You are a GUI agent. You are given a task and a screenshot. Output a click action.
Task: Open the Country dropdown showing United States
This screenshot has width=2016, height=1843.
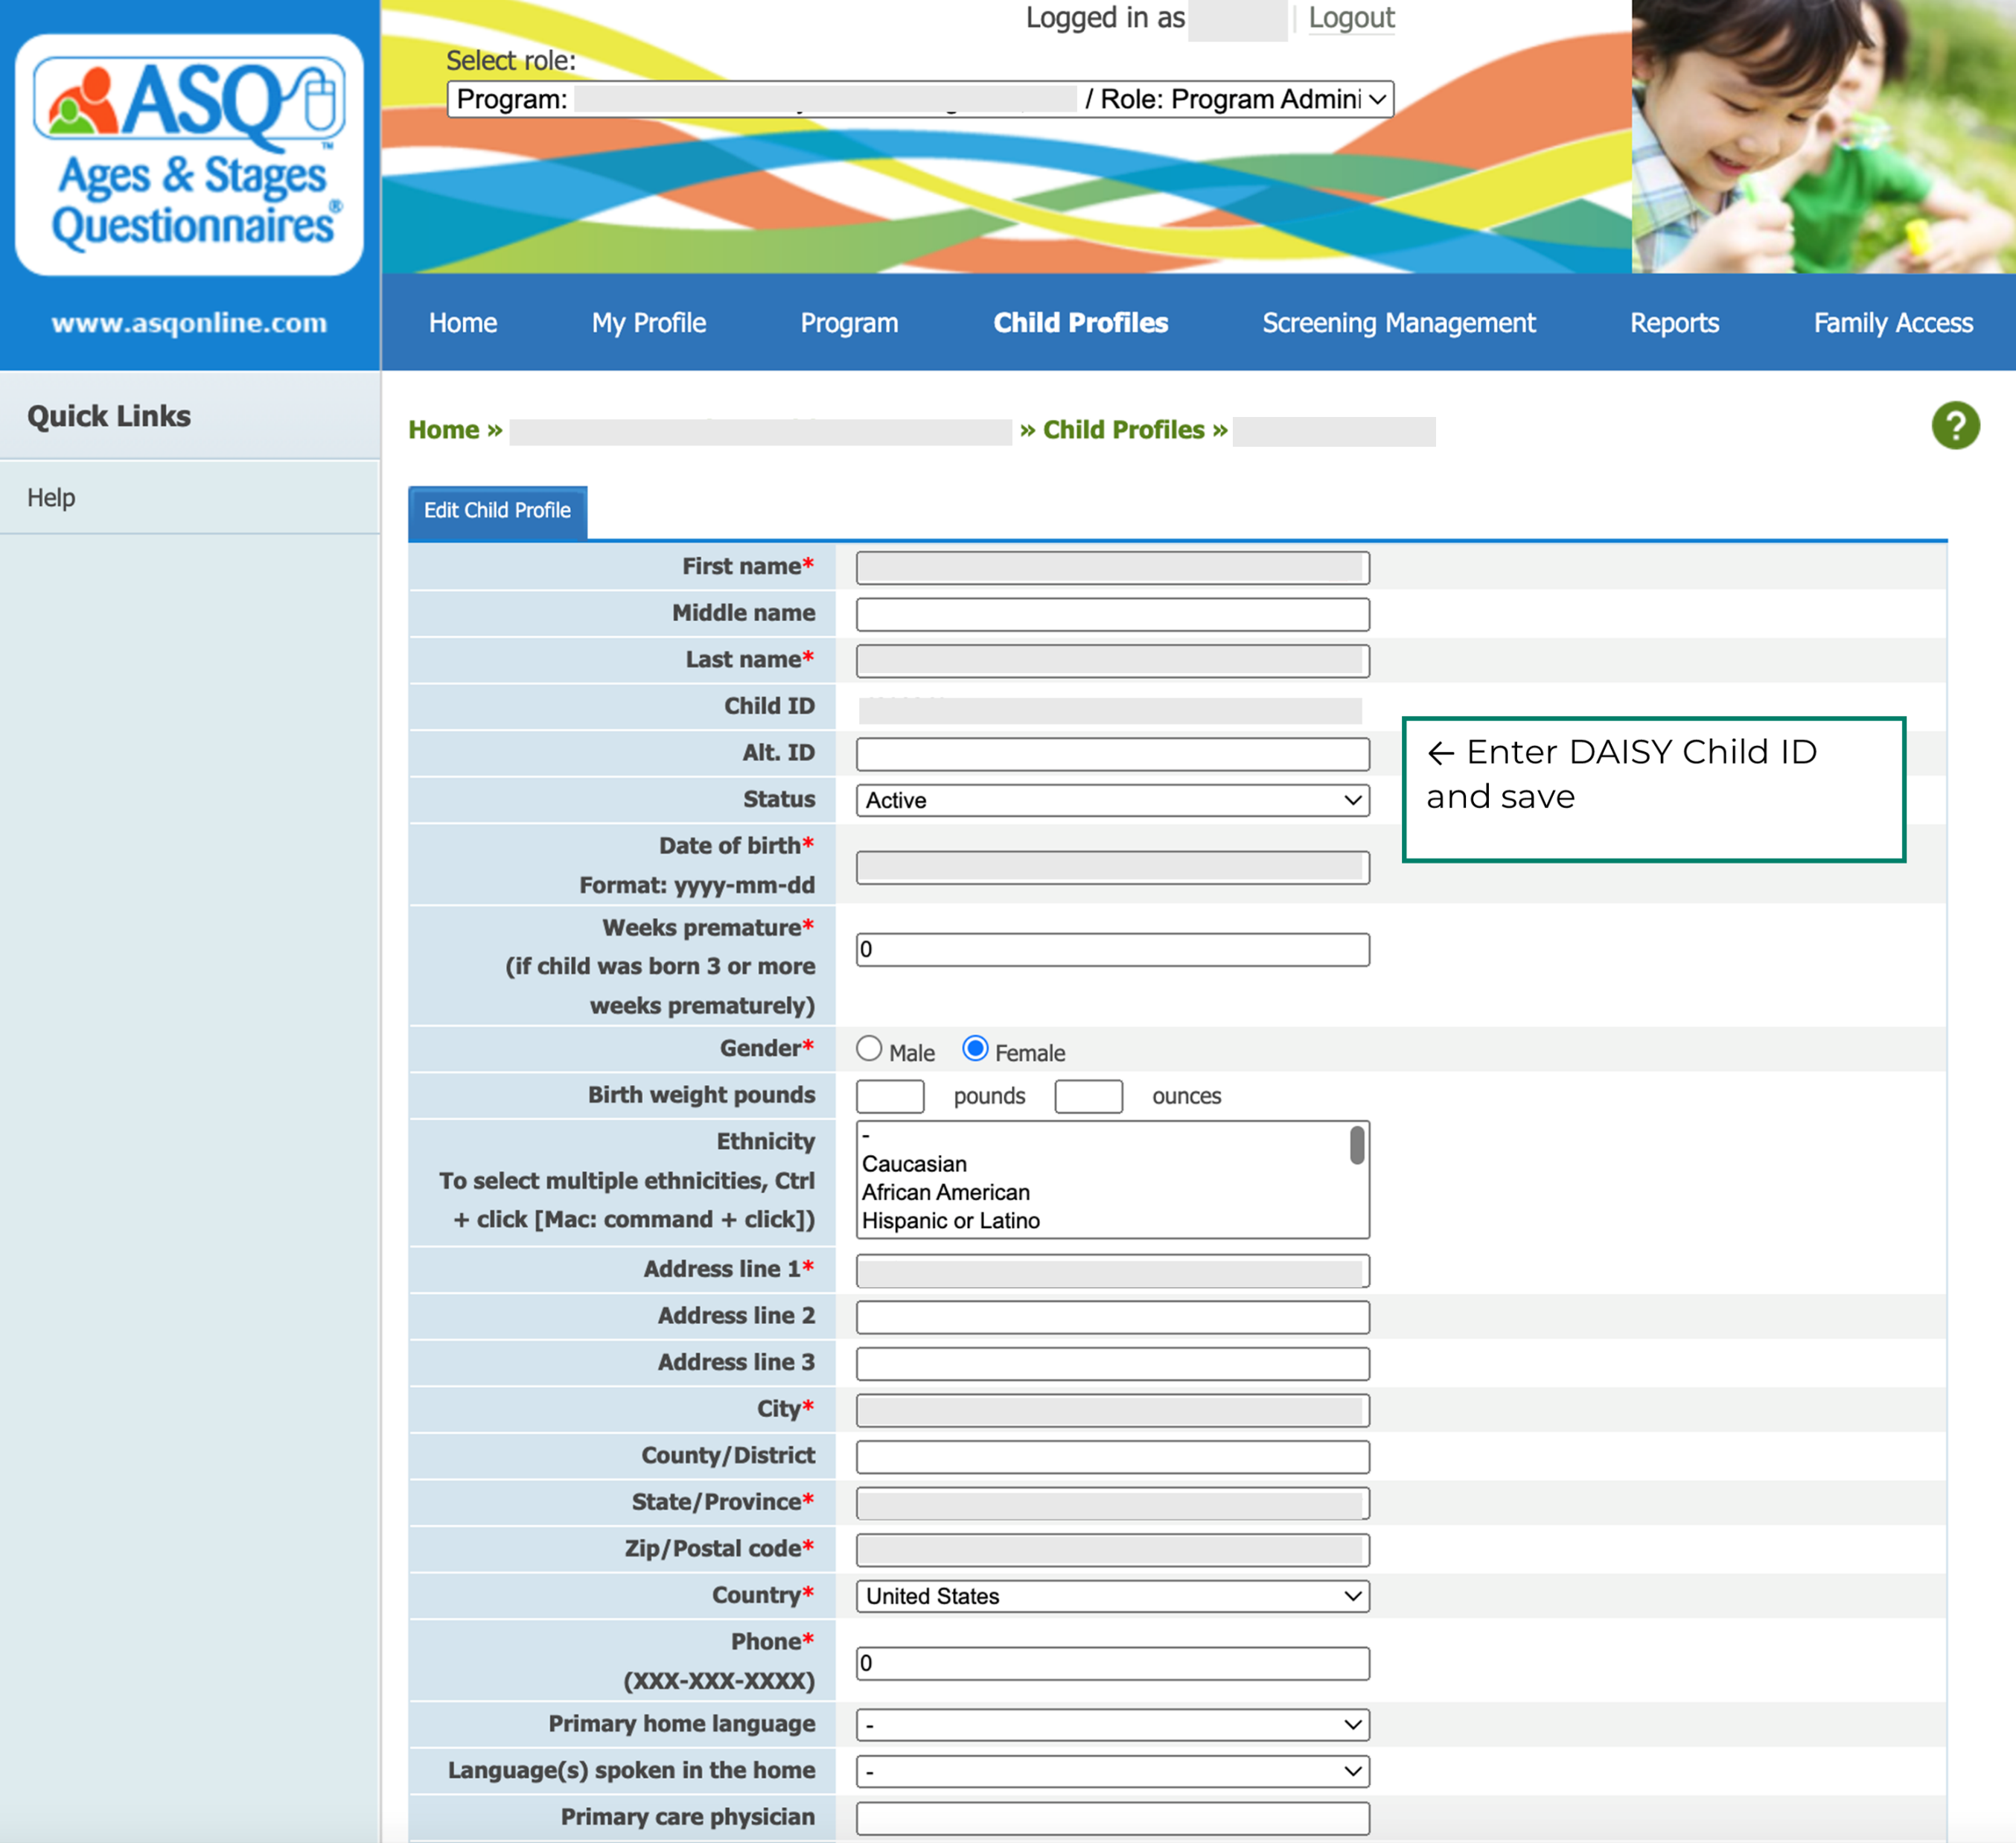pyautogui.click(x=1112, y=1596)
